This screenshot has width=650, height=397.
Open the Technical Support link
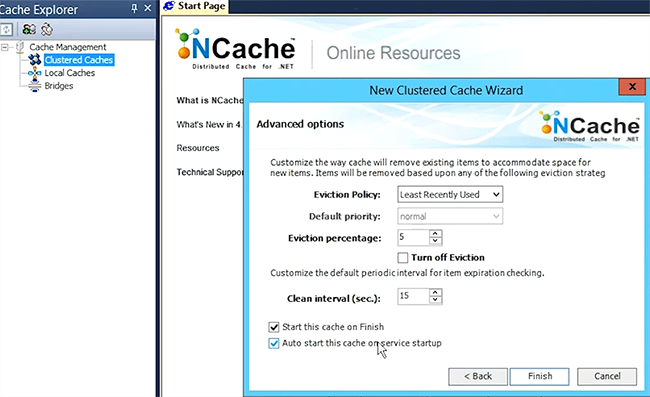210,172
